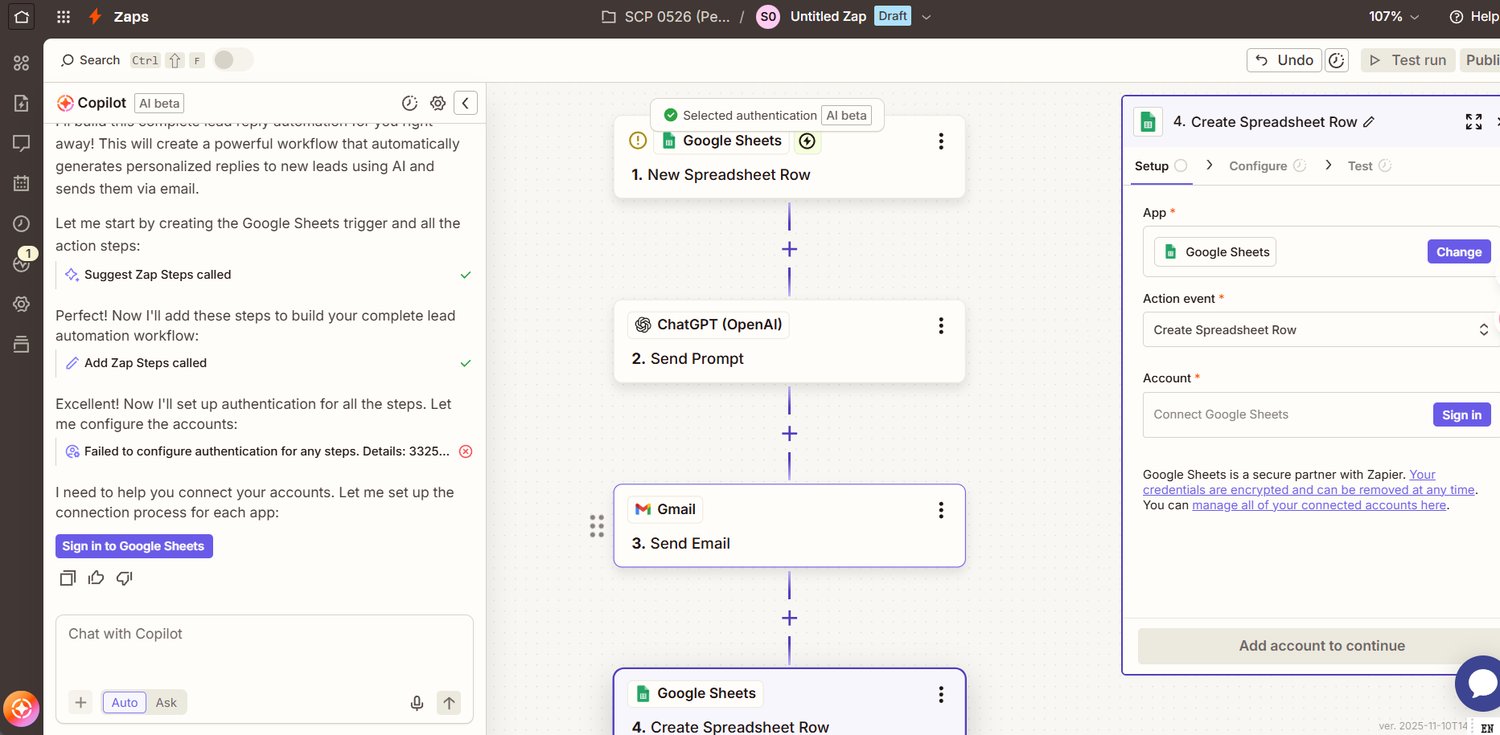The height and width of the screenshot is (735, 1500).
Task: Select Auto mode in Copilot chat
Action: point(124,703)
